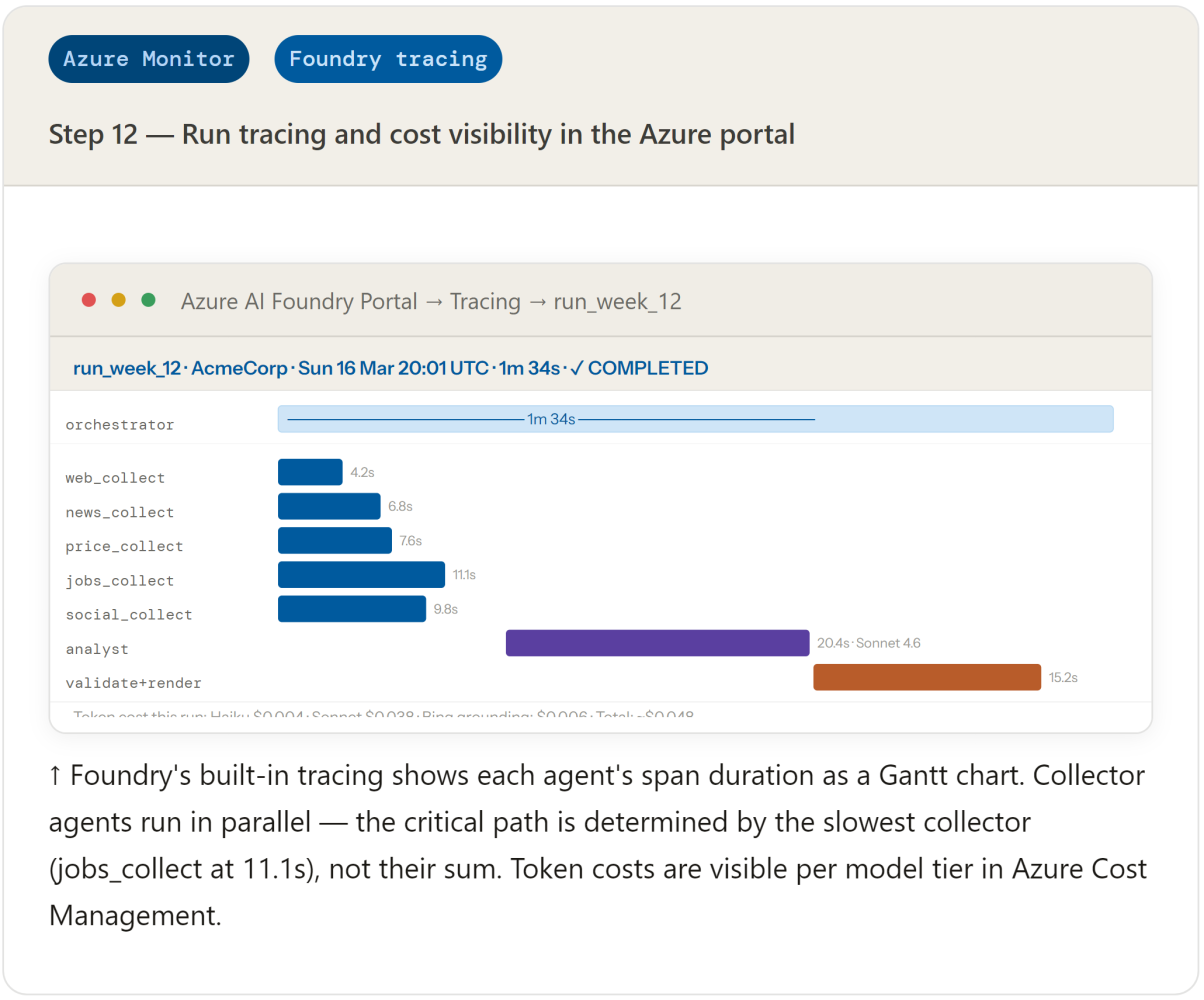The image size is (1204, 1000).
Task: Click the Step 12 heading text
Action: [x=422, y=134]
